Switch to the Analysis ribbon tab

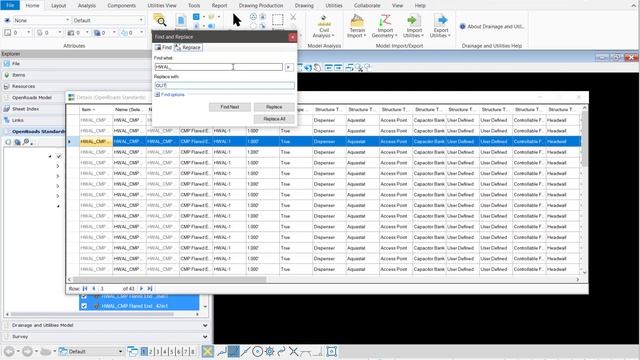tap(87, 6)
